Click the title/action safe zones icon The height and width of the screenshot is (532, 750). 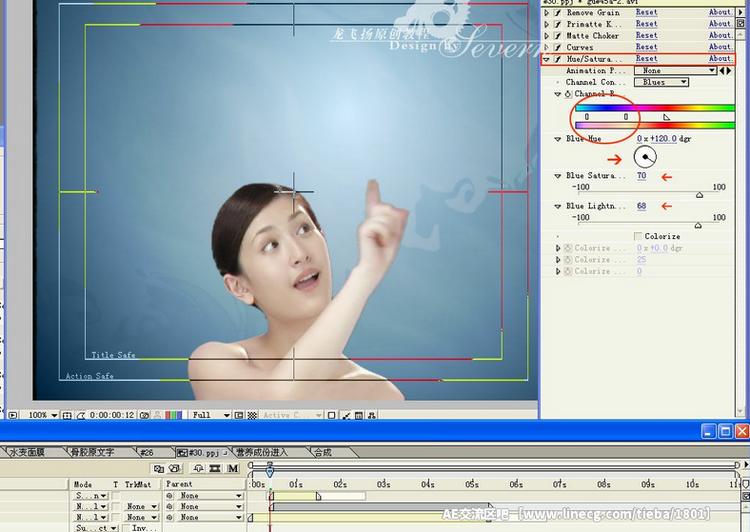(x=66, y=415)
